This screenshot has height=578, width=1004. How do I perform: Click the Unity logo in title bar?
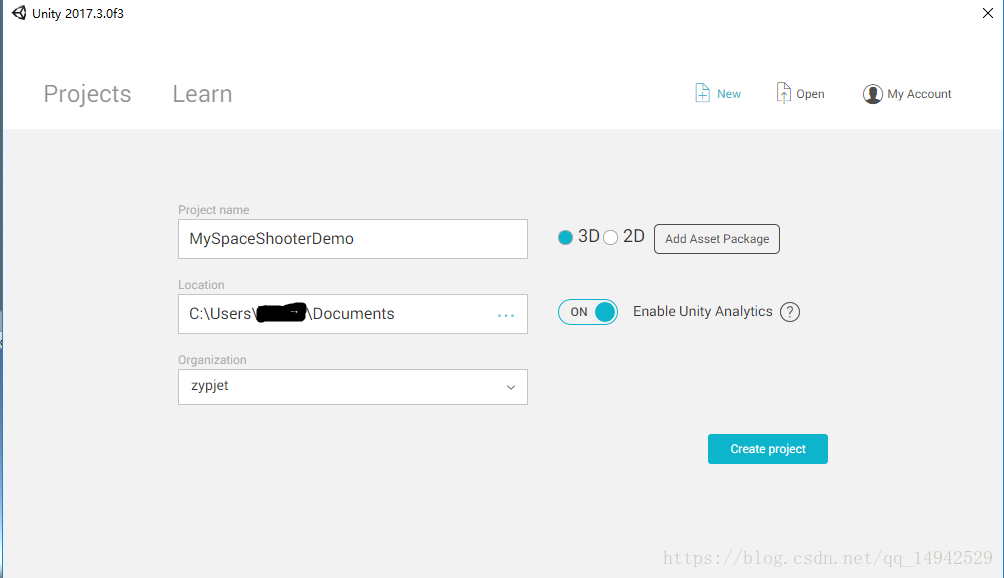[x=19, y=13]
